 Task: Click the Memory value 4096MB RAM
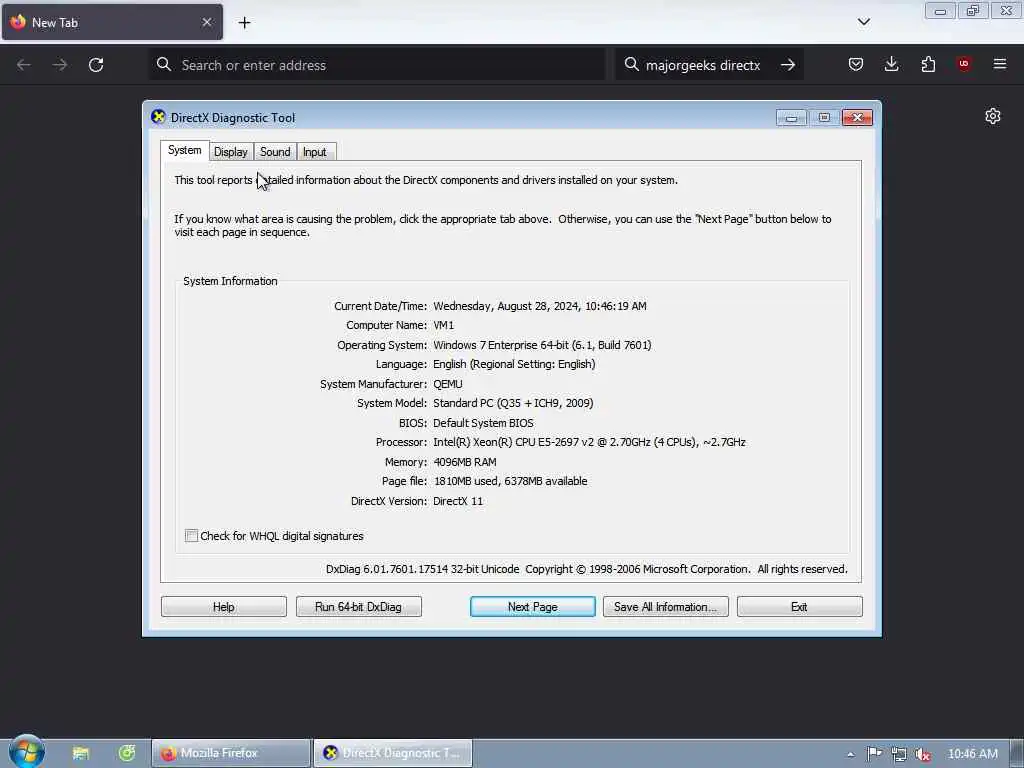(x=465, y=462)
